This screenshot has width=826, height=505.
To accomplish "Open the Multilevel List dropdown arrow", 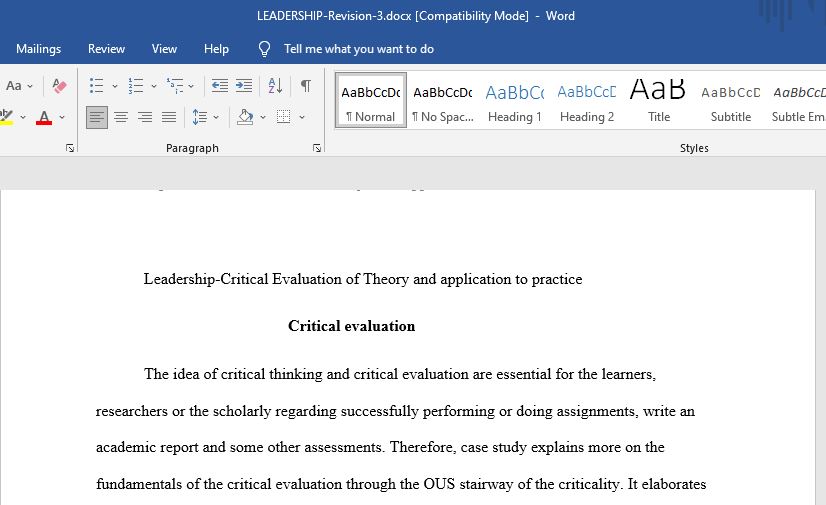I will 191,86.
